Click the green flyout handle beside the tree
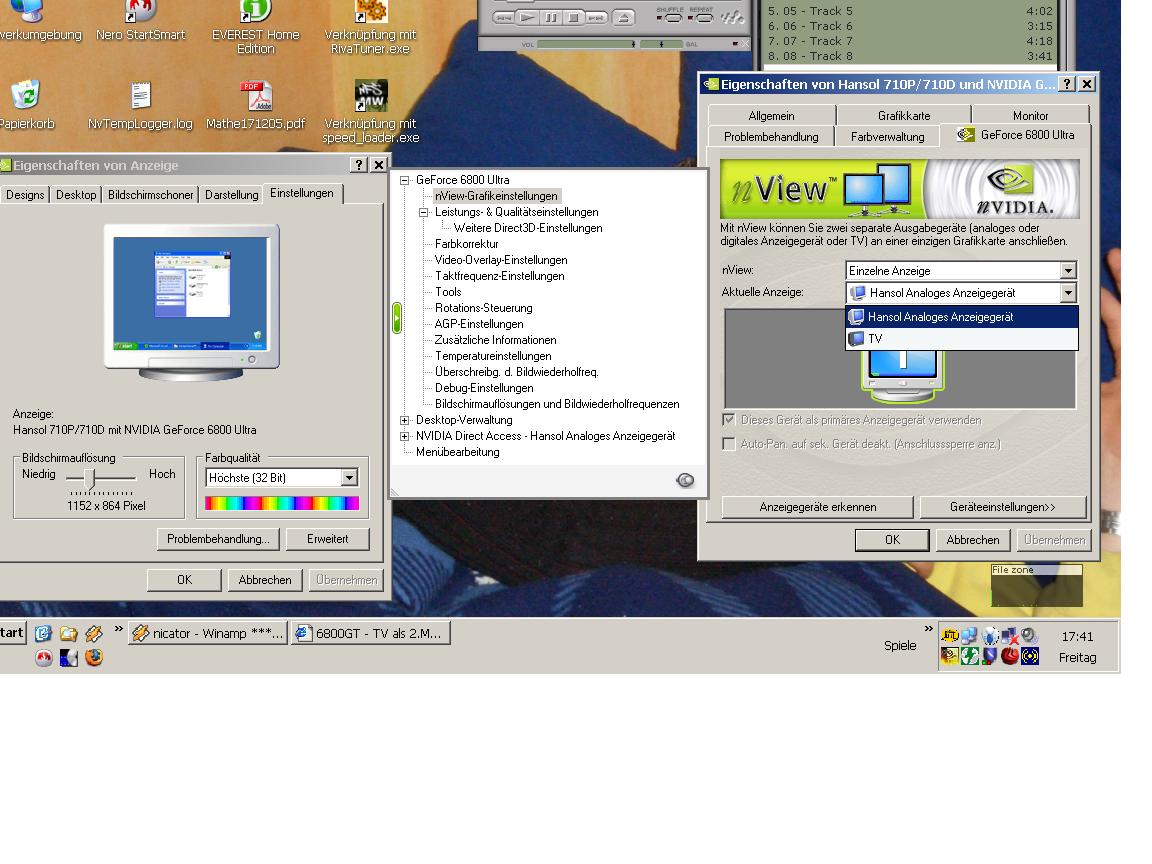This screenshot has width=1152, height=864. [x=397, y=317]
